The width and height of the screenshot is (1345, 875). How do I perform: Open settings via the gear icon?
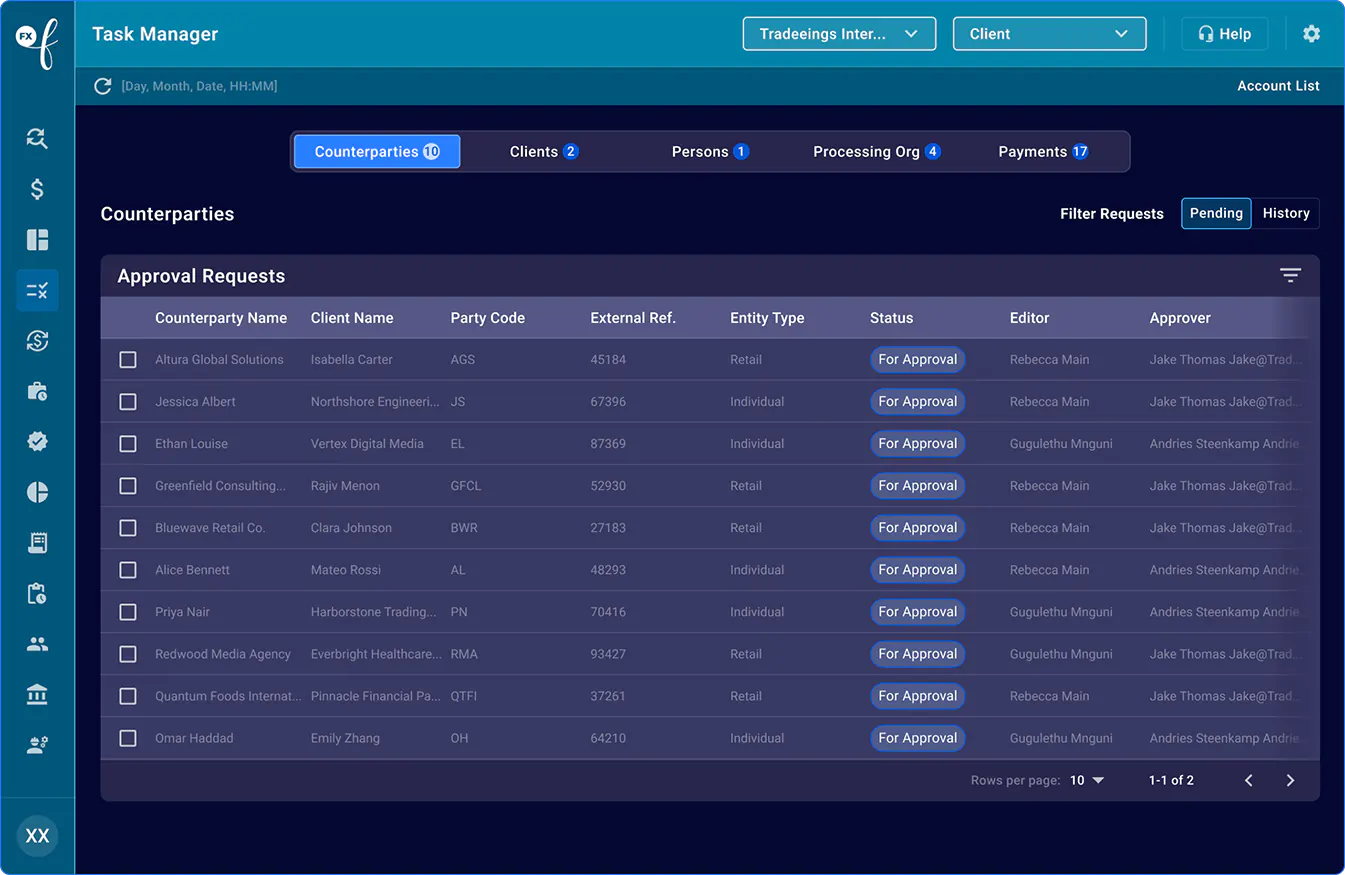point(1311,34)
